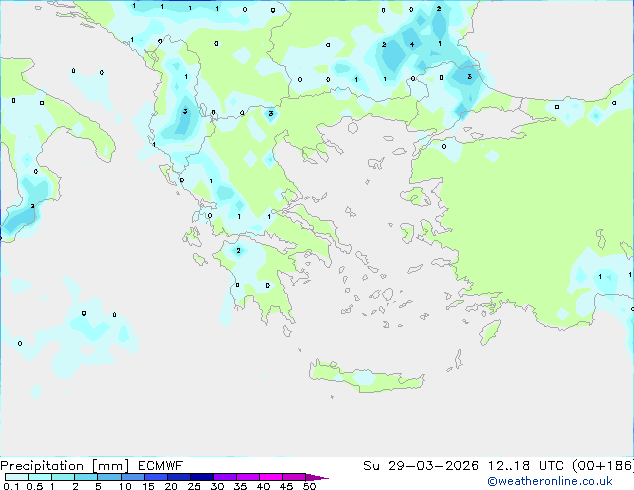Click the legend value "50"

(x=310, y=486)
